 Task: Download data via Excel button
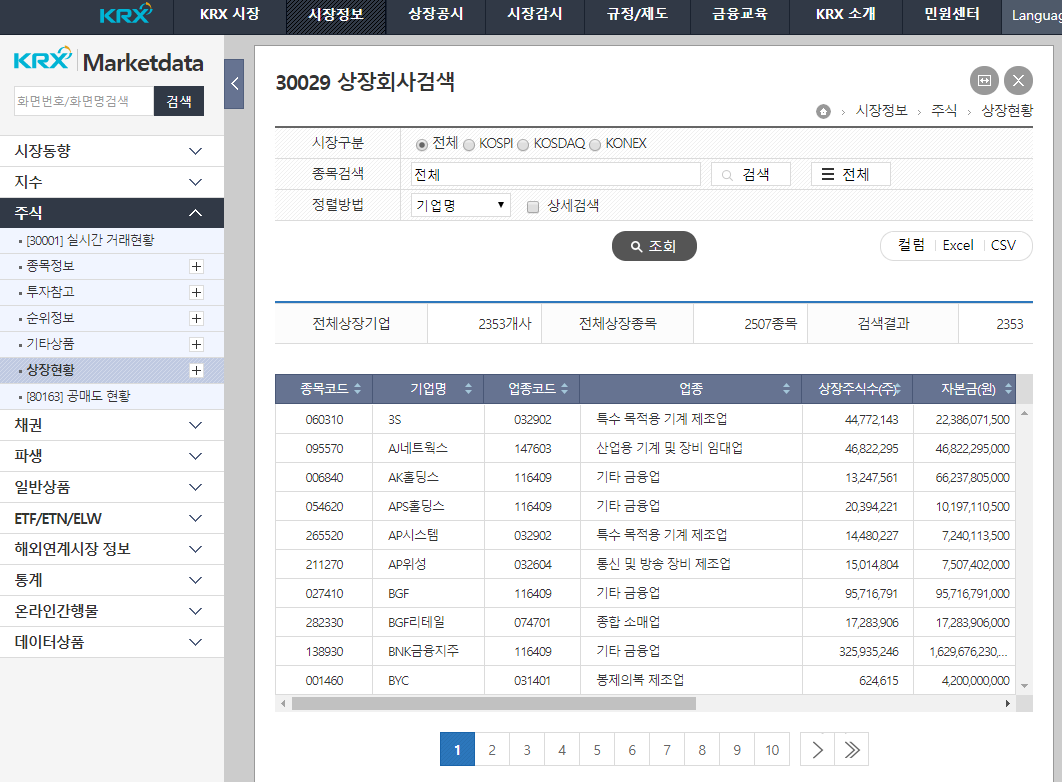tap(958, 245)
